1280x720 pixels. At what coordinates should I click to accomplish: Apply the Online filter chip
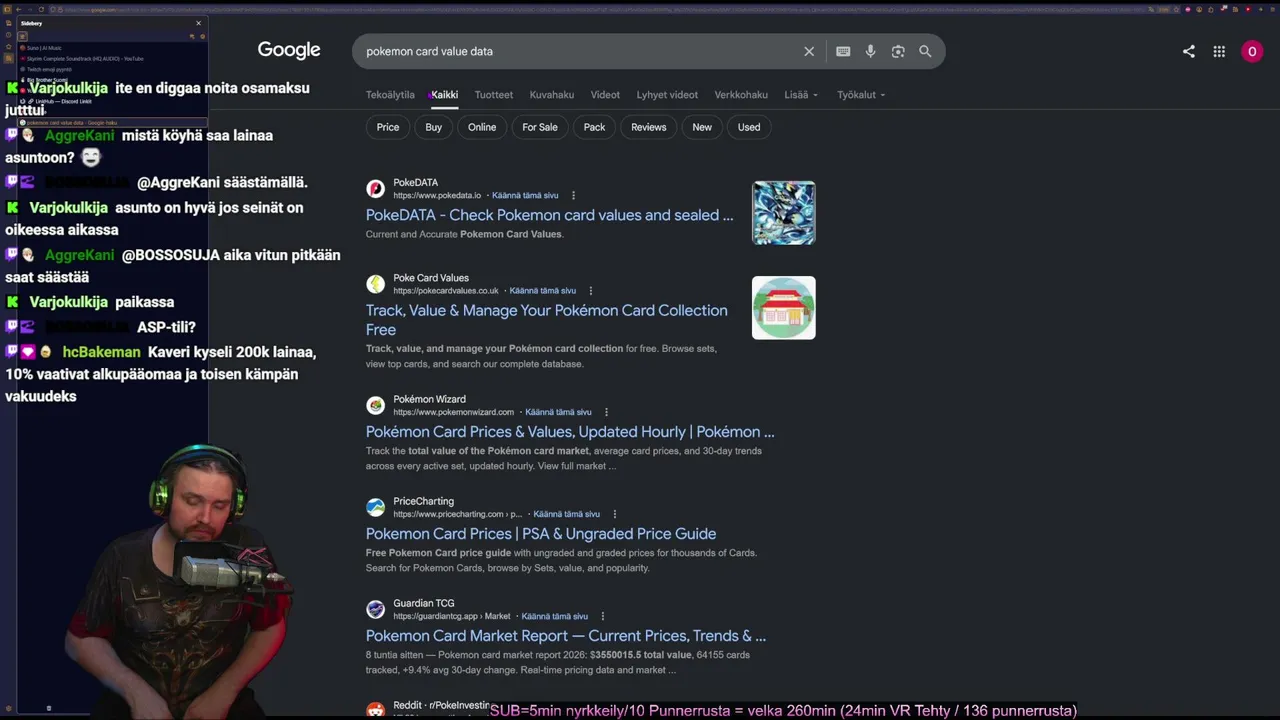(482, 127)
